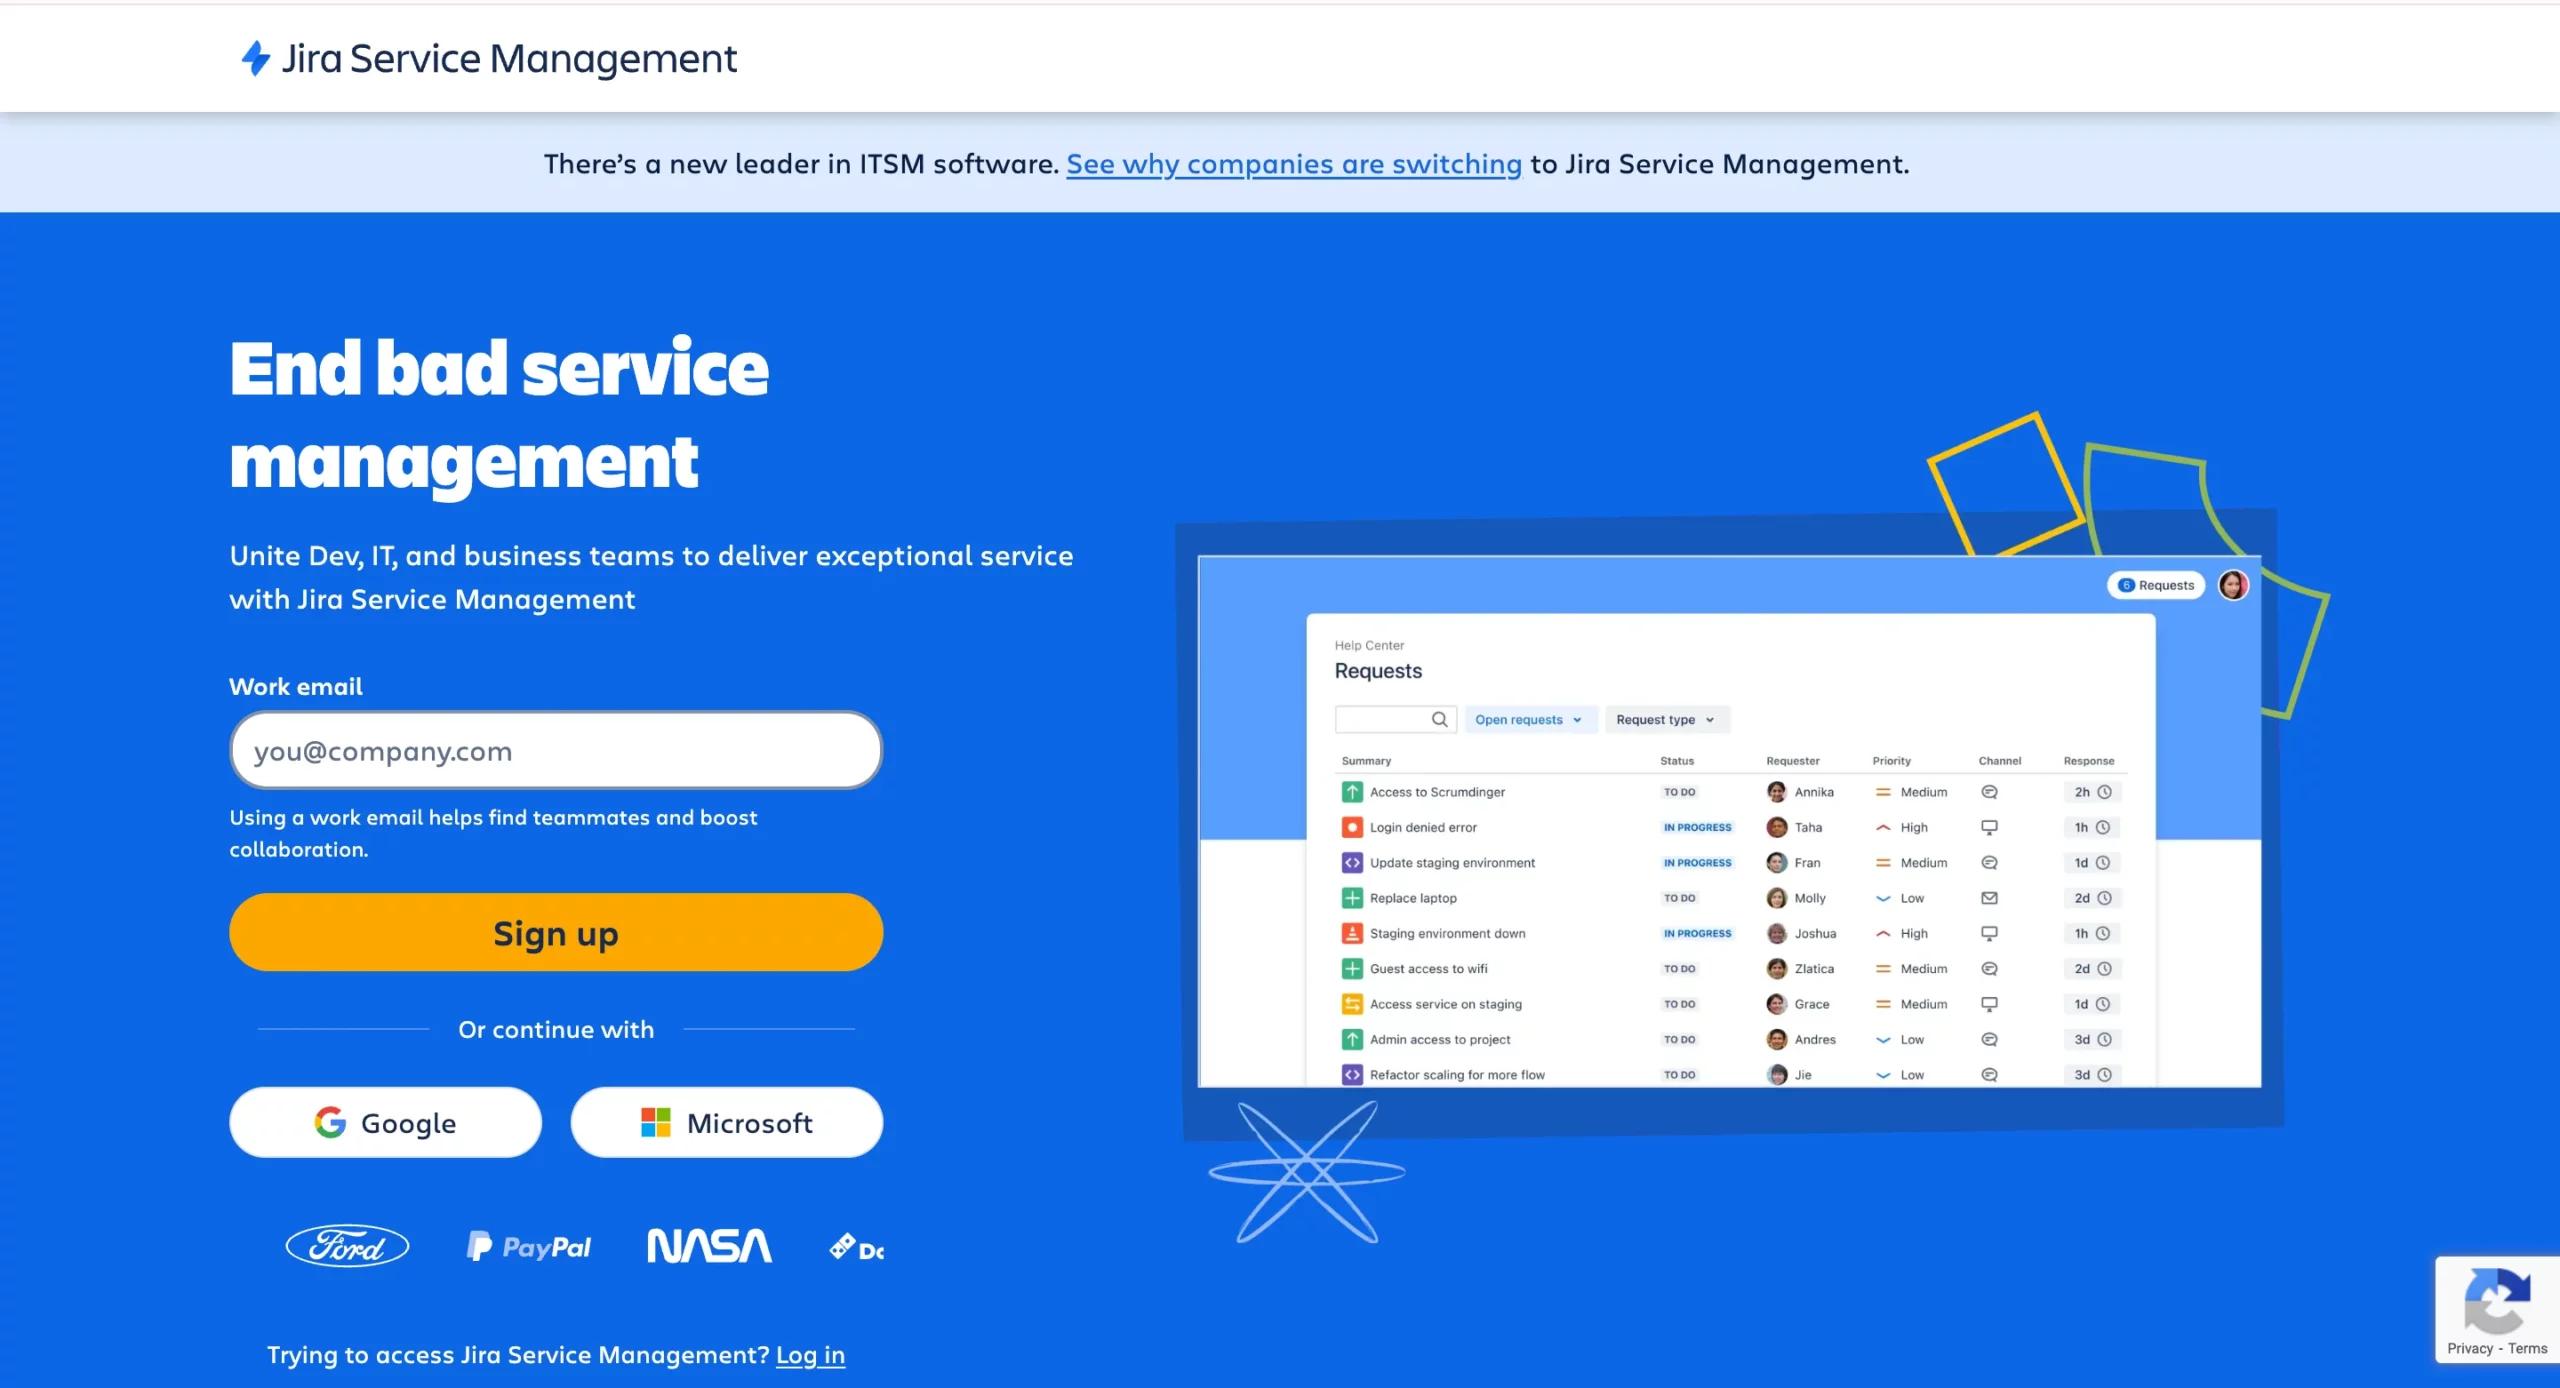Click the purple icon beside Refactor scaling for more flow
Screen dimensions: 2560x1388
click(1352, 1075)
